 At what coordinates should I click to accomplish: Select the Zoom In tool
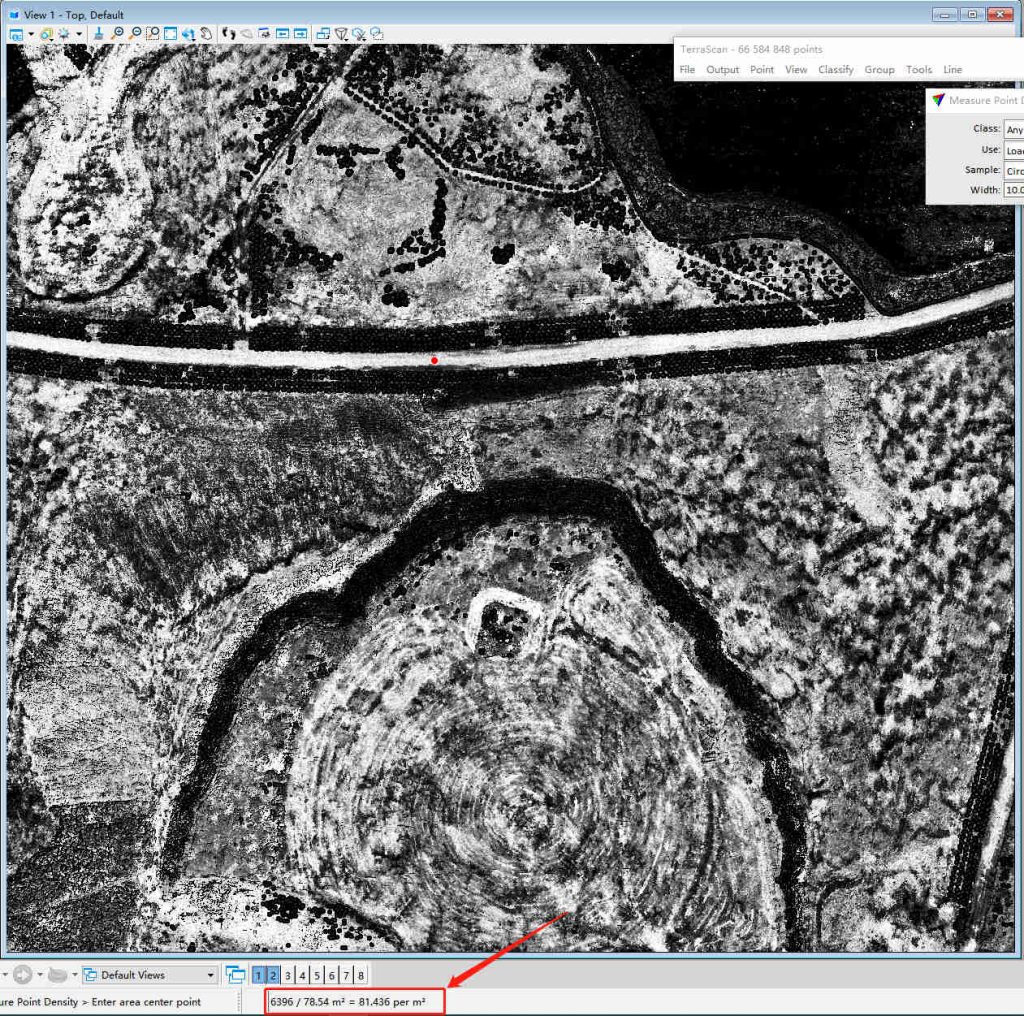point(117,33)
